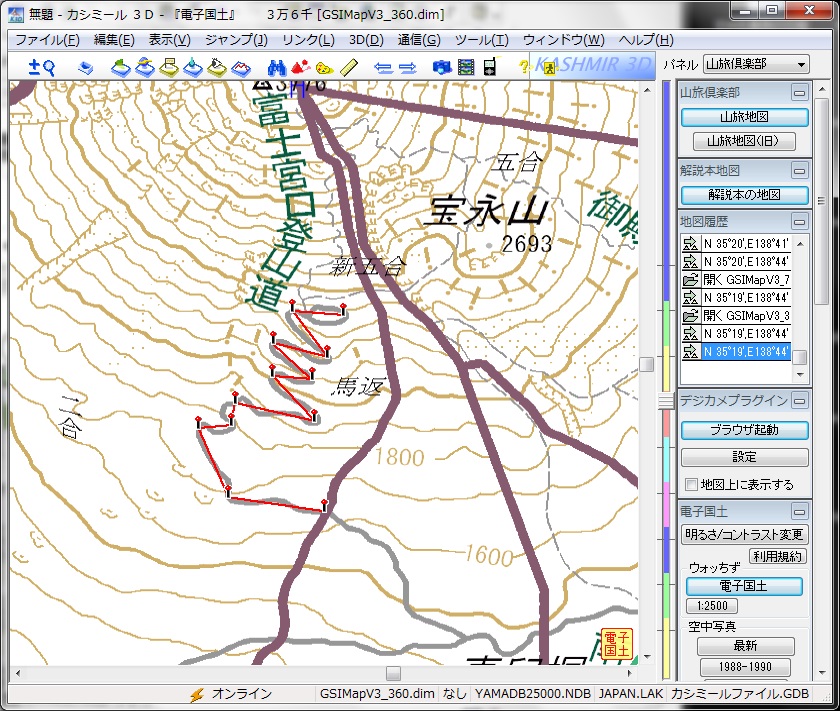
Task: Open the 通信(G) menu
Action: click(x=419, y=40)
